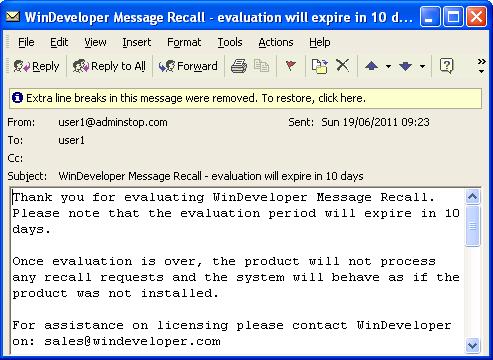The width and height of the screenshot is (493, 360).
Task: Open the Format menu
Action: 184,42
